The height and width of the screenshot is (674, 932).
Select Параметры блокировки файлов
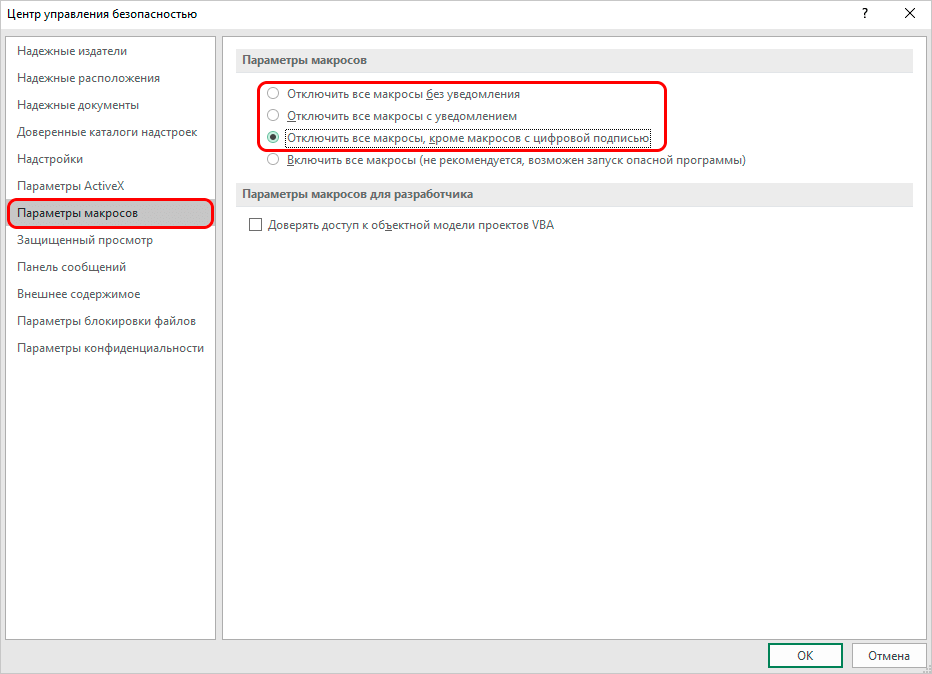tap(111, 321)
